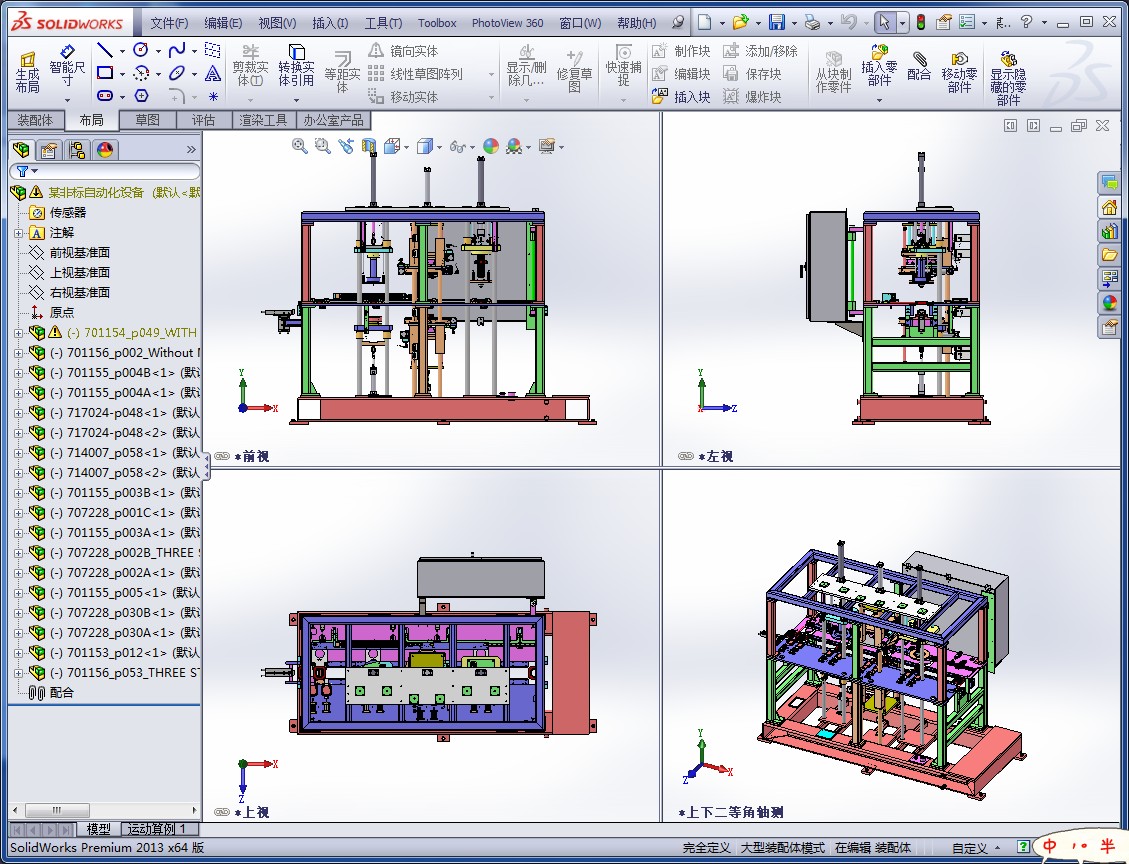
Task: Switch to the 装配体 tab
Action: [x=35, y=120]
